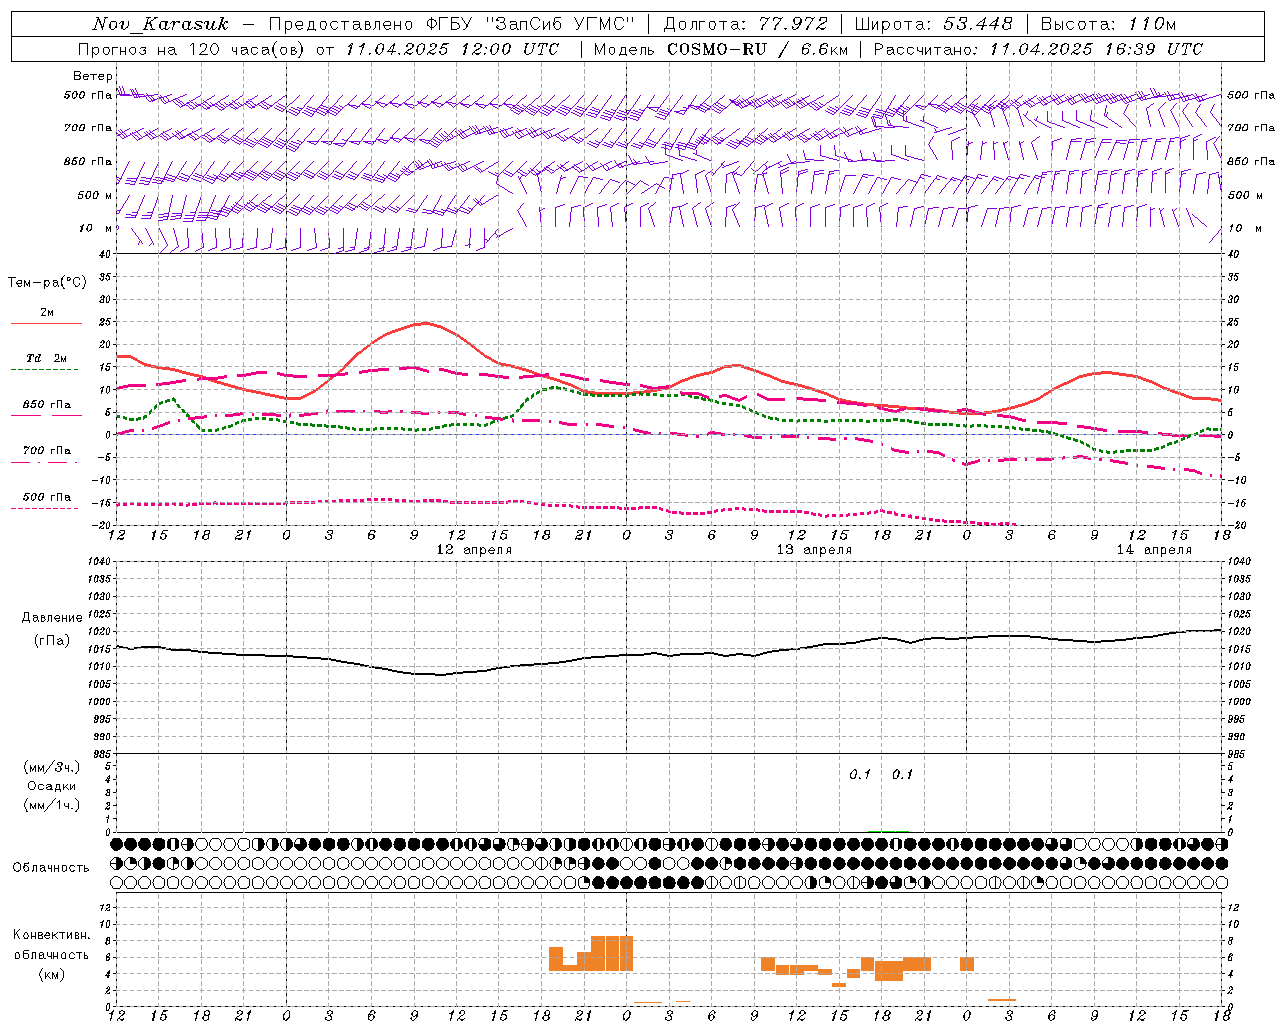1280x1024 pixels.
Task: Click the Конвективн. convective cloud label
Action: 52,935
